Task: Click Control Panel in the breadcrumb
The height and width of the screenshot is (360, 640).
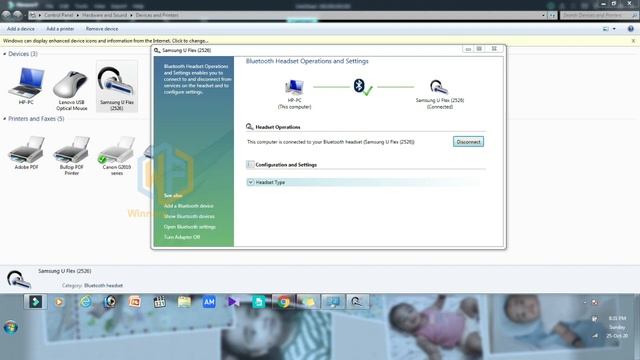Action: [58, 15]
